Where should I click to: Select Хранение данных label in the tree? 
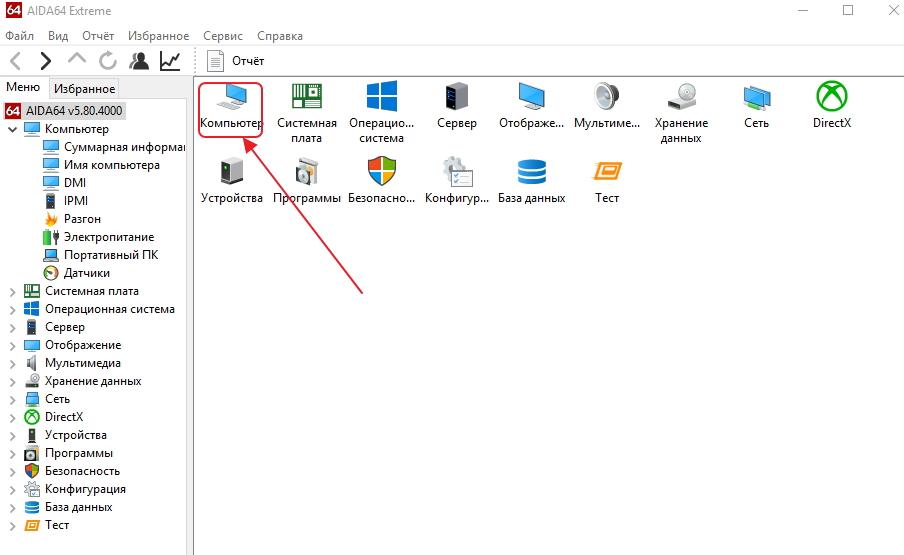point(93,381)
